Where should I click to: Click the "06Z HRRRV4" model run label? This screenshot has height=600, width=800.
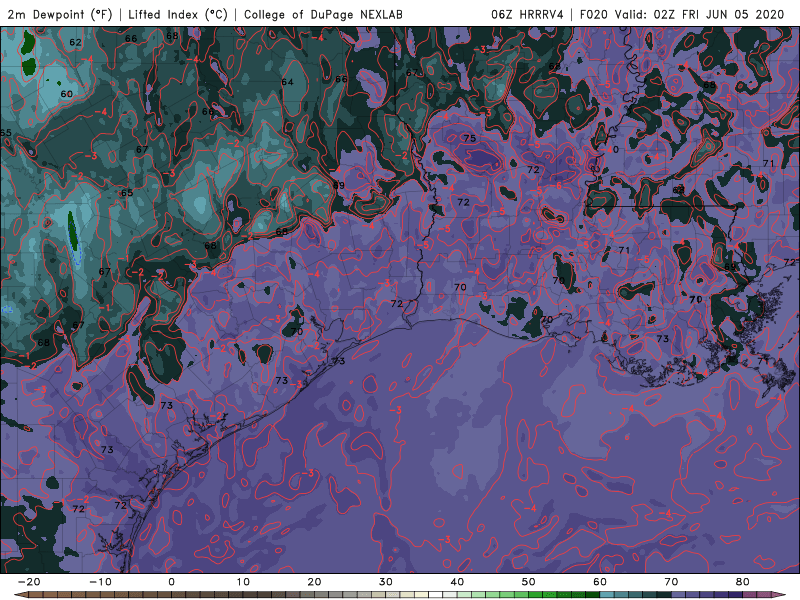(x=527, y=14)
